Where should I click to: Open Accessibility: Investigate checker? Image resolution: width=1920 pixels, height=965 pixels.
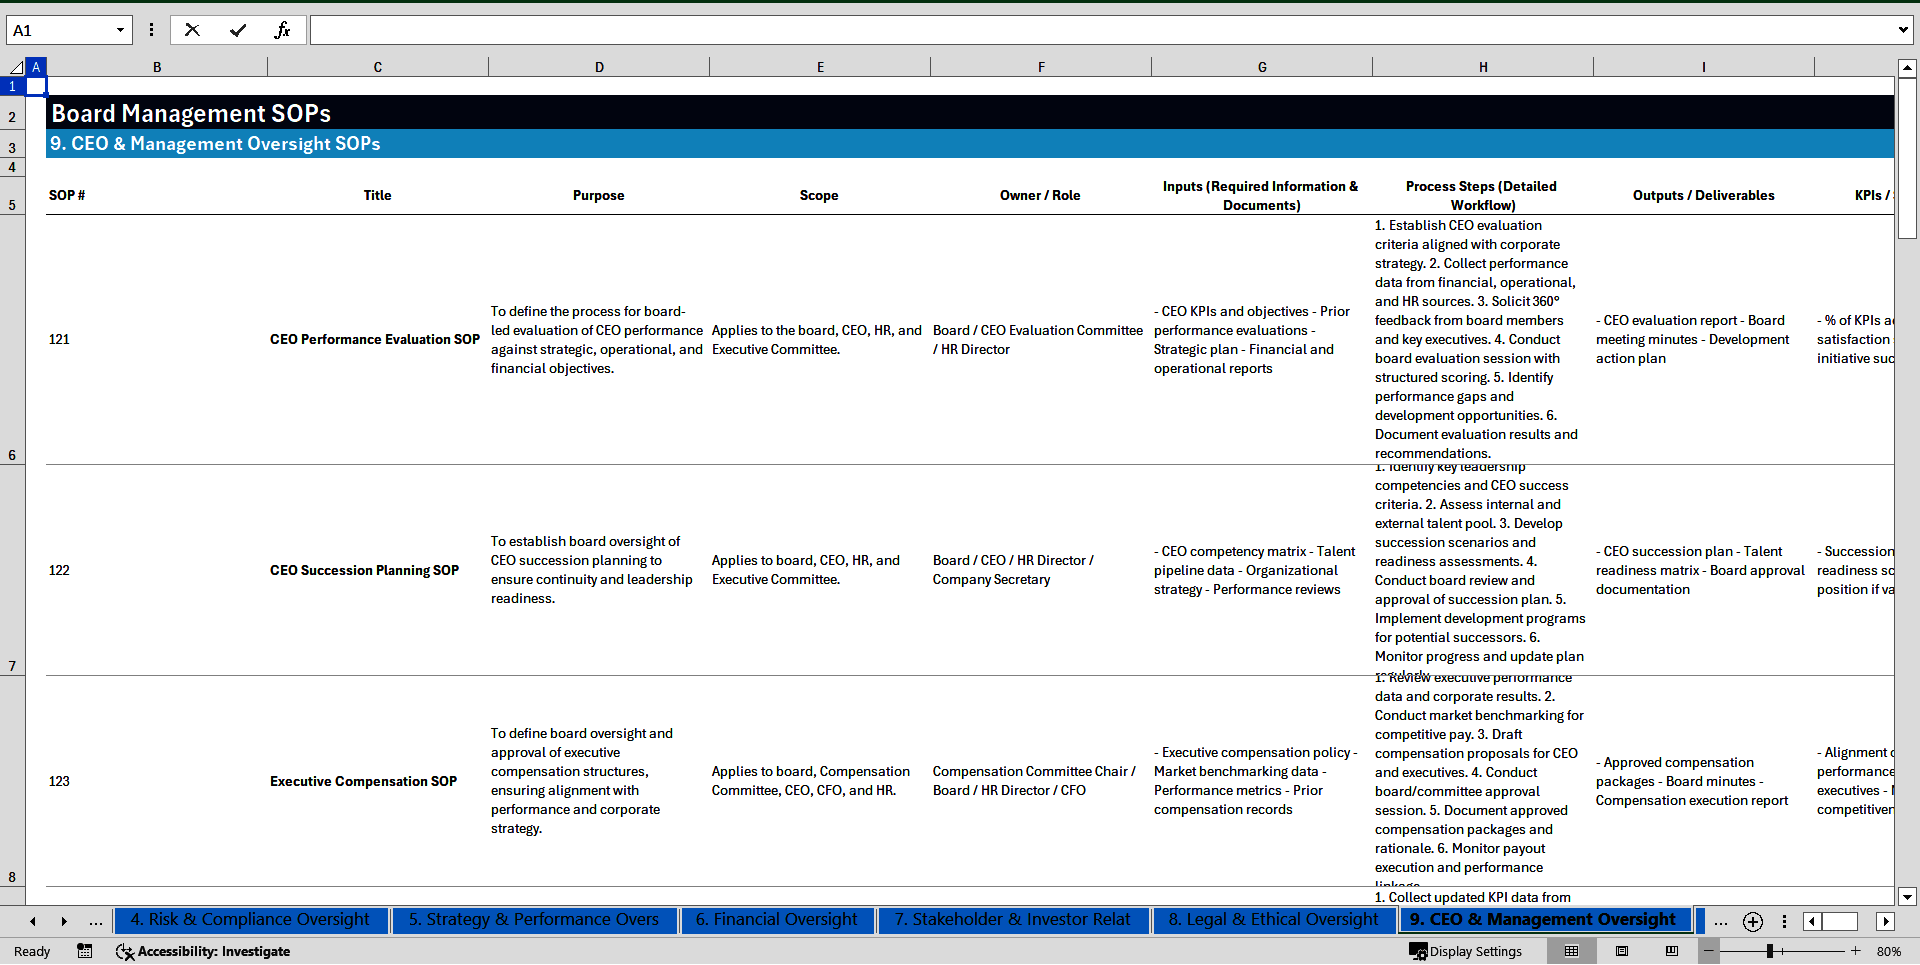[203, 951]
